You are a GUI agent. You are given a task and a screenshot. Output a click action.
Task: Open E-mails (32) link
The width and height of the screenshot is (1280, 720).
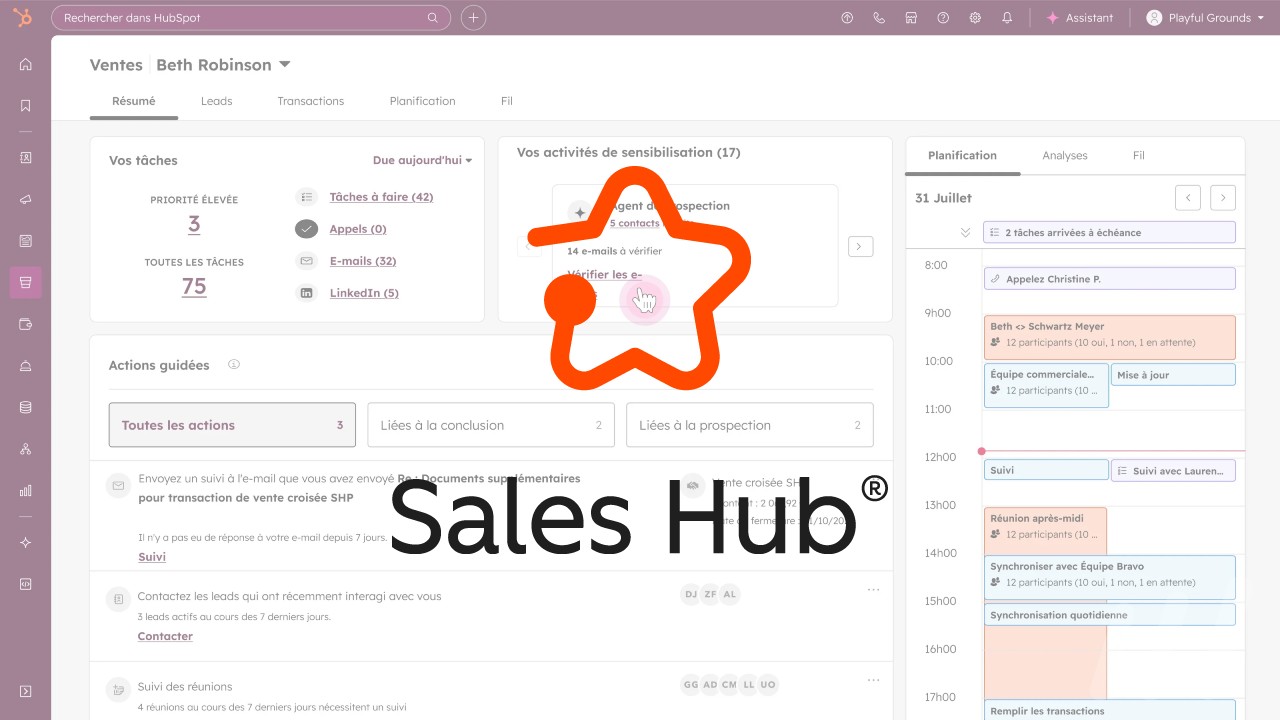(x=363, y=261)
